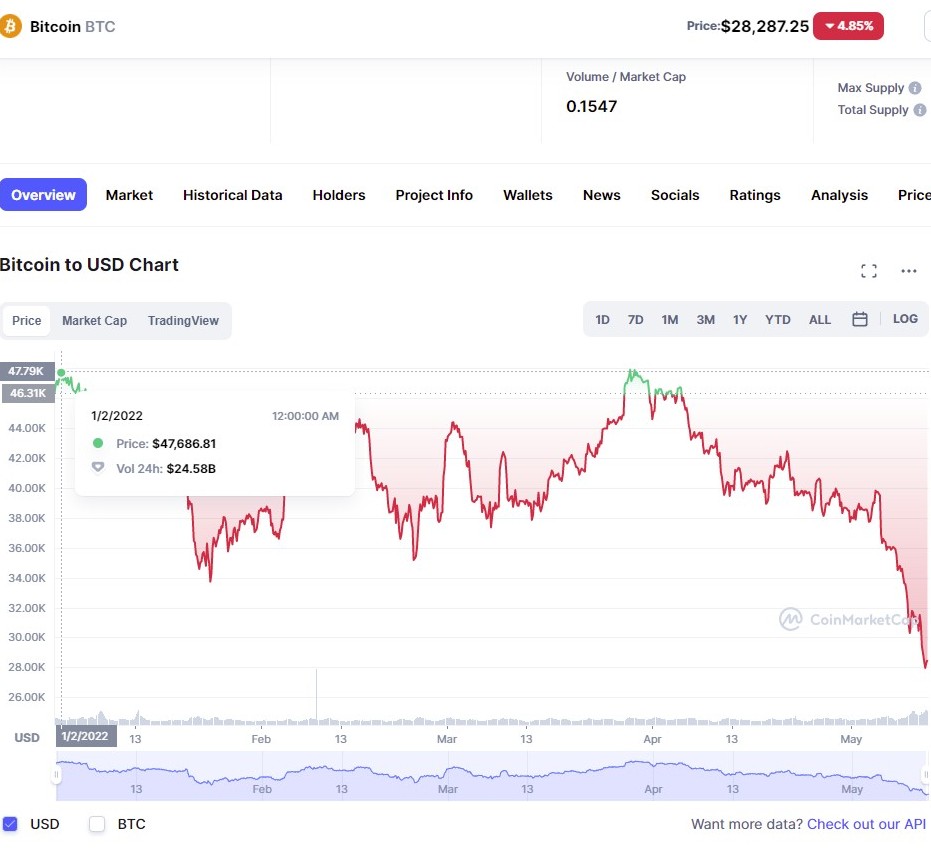Show the ALL time range chart
This screenshot has height=851, width=931.
pos(820,320)
